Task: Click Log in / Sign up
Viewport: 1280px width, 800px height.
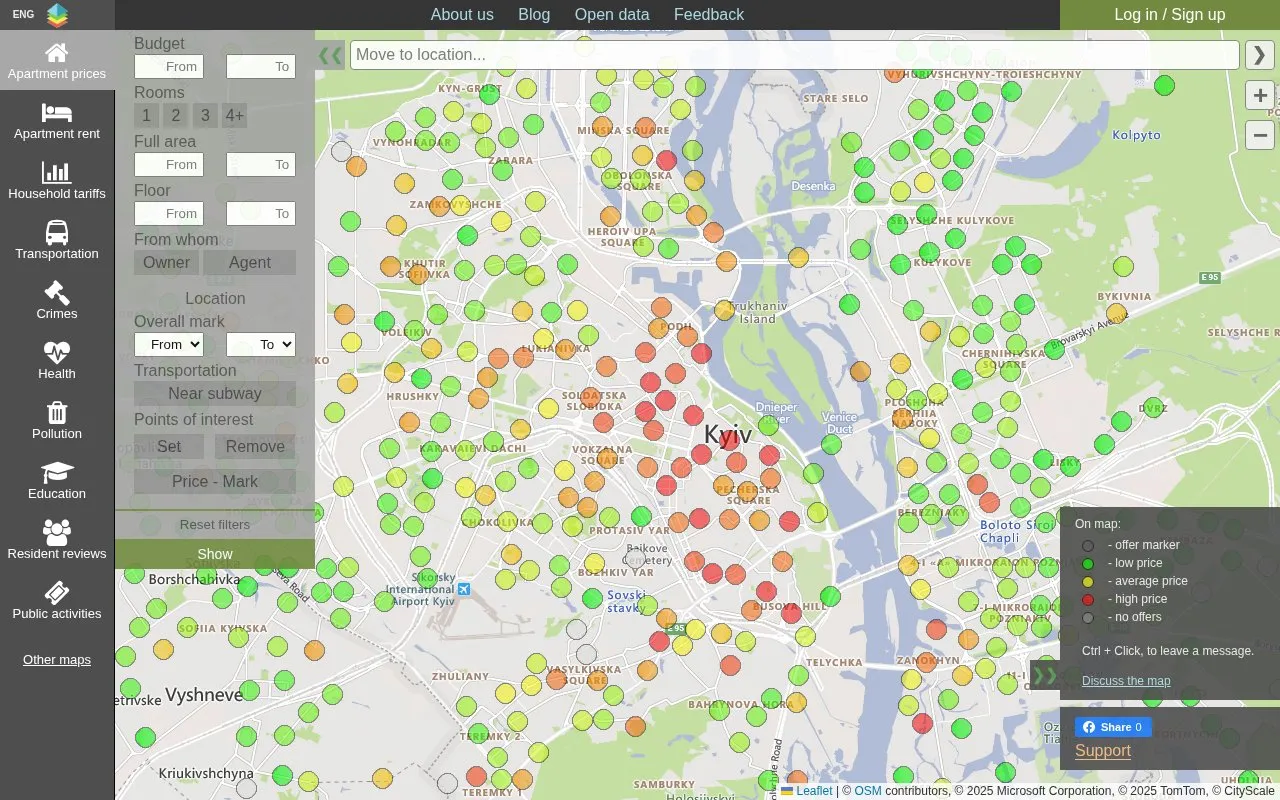Action: [1170, 15]
